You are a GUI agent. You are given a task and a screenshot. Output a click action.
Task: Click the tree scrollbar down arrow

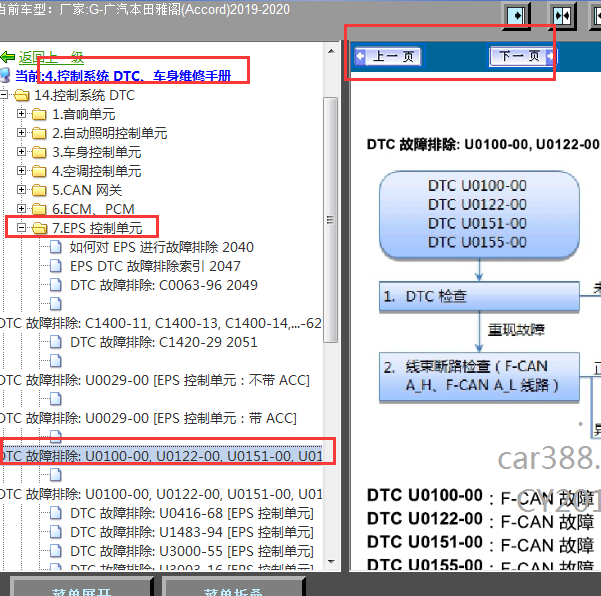tap(331, 562)
